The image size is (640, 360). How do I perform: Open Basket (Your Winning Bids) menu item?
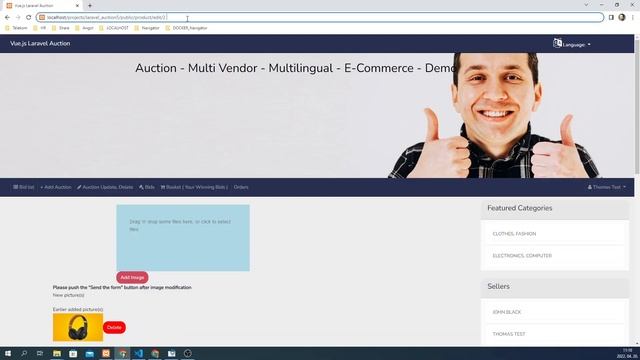pyautogui.click(x=194, y=187)
